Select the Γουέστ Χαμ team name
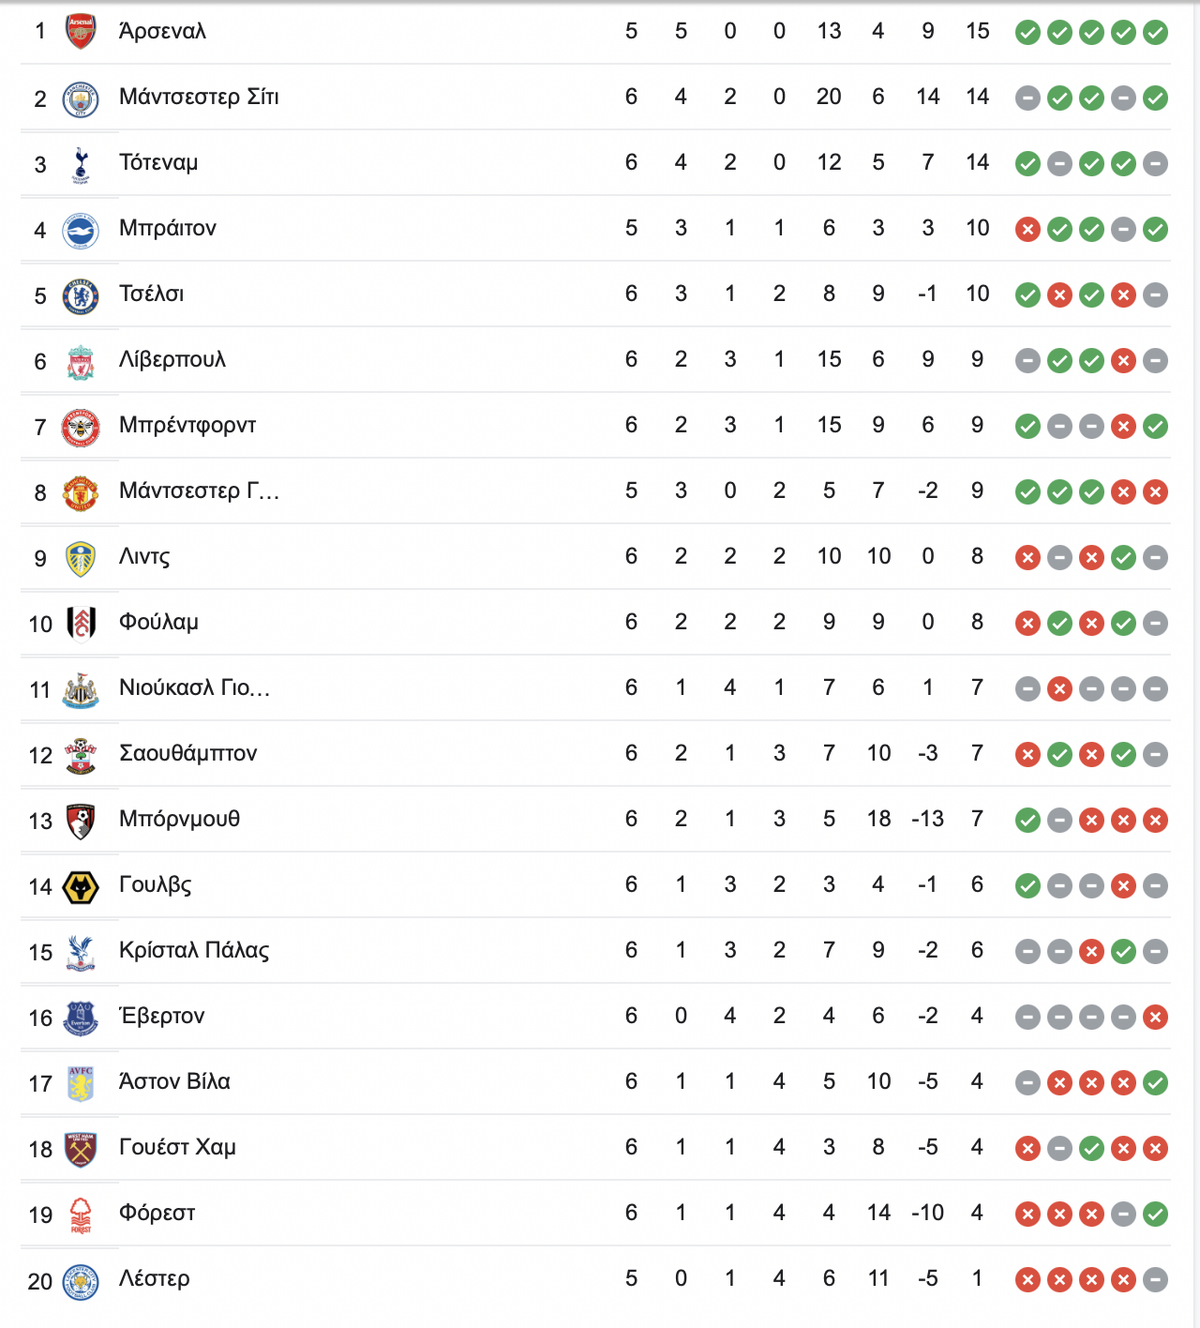The width and height of the screenshot is (1200, 1328). click(177, 1147)
